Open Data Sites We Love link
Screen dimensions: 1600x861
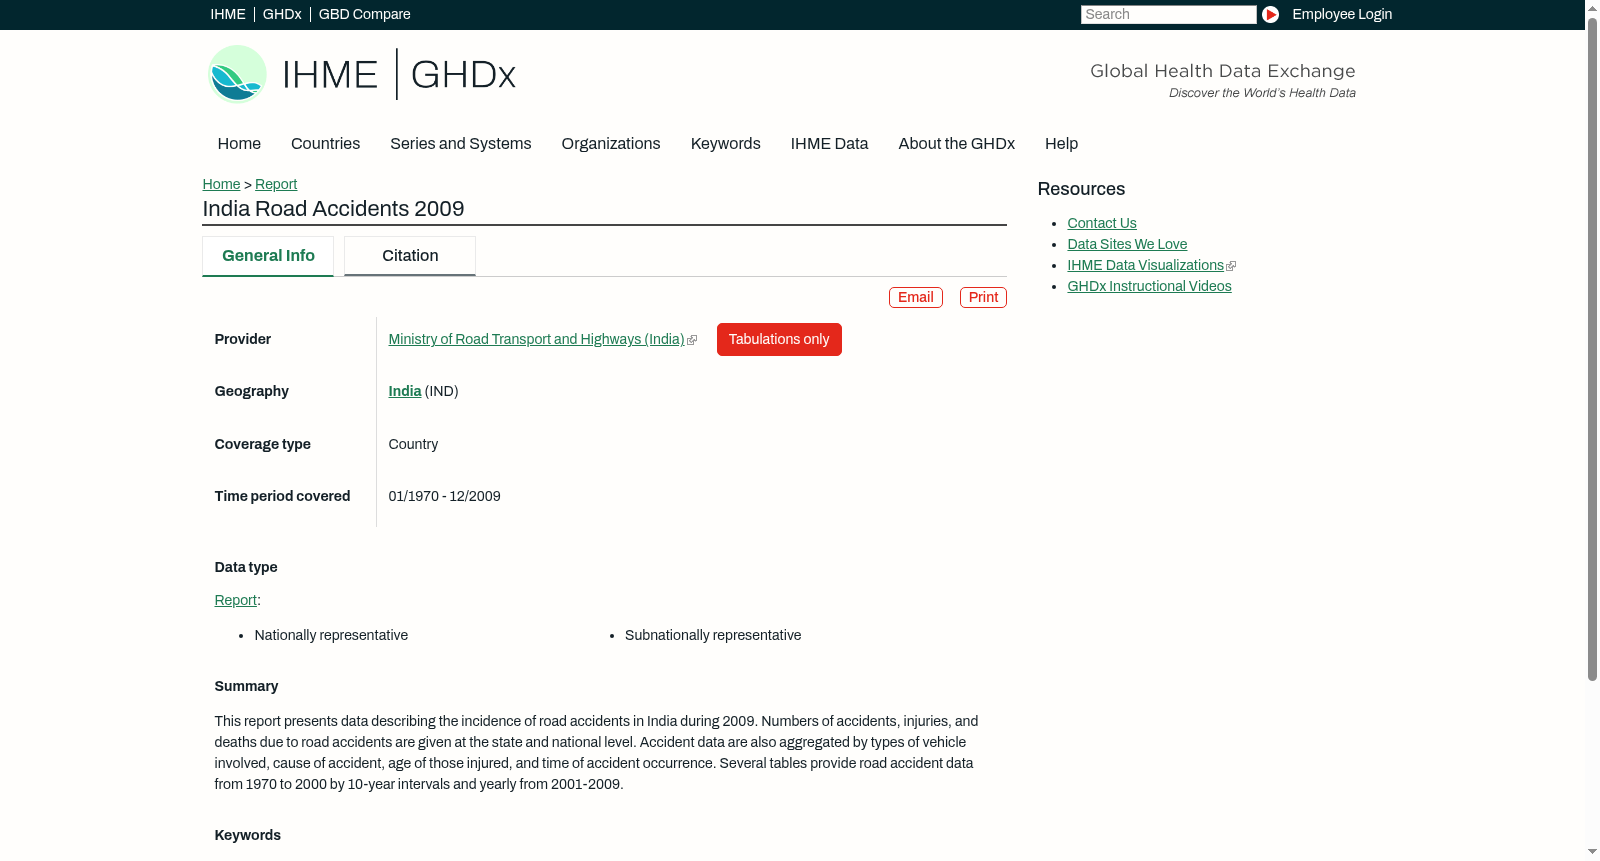coord(1127,244)
